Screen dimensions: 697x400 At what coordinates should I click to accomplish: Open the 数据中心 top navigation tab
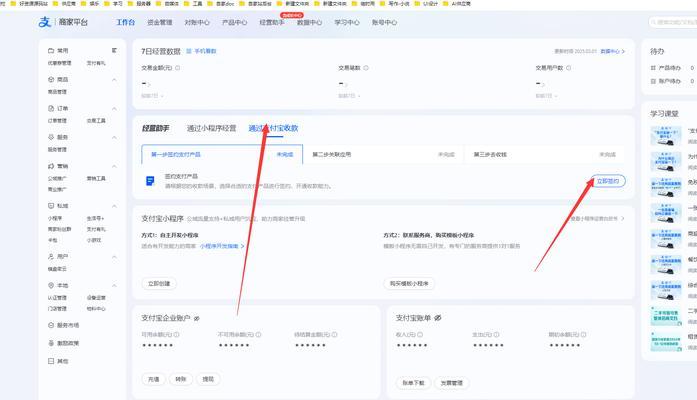pyautogui.click(x=309, y=22)
